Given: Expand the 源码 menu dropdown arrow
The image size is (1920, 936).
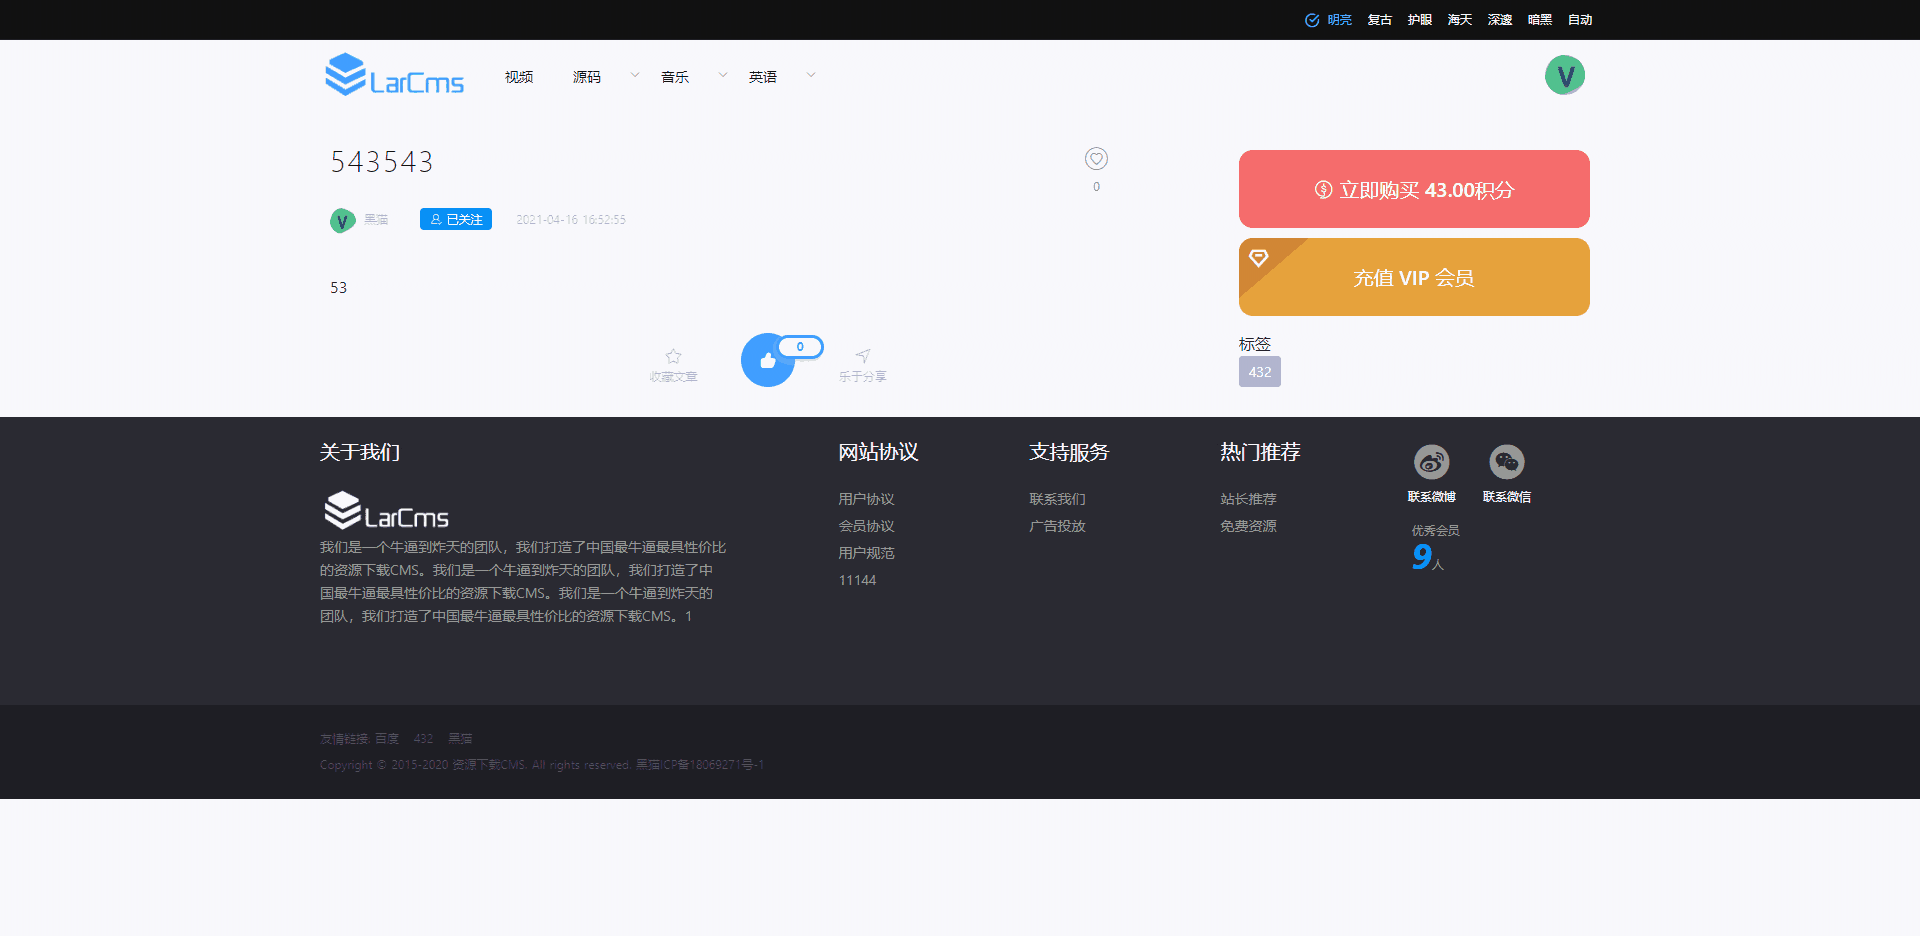Looking at the screenshot, I should coord(635,75).
